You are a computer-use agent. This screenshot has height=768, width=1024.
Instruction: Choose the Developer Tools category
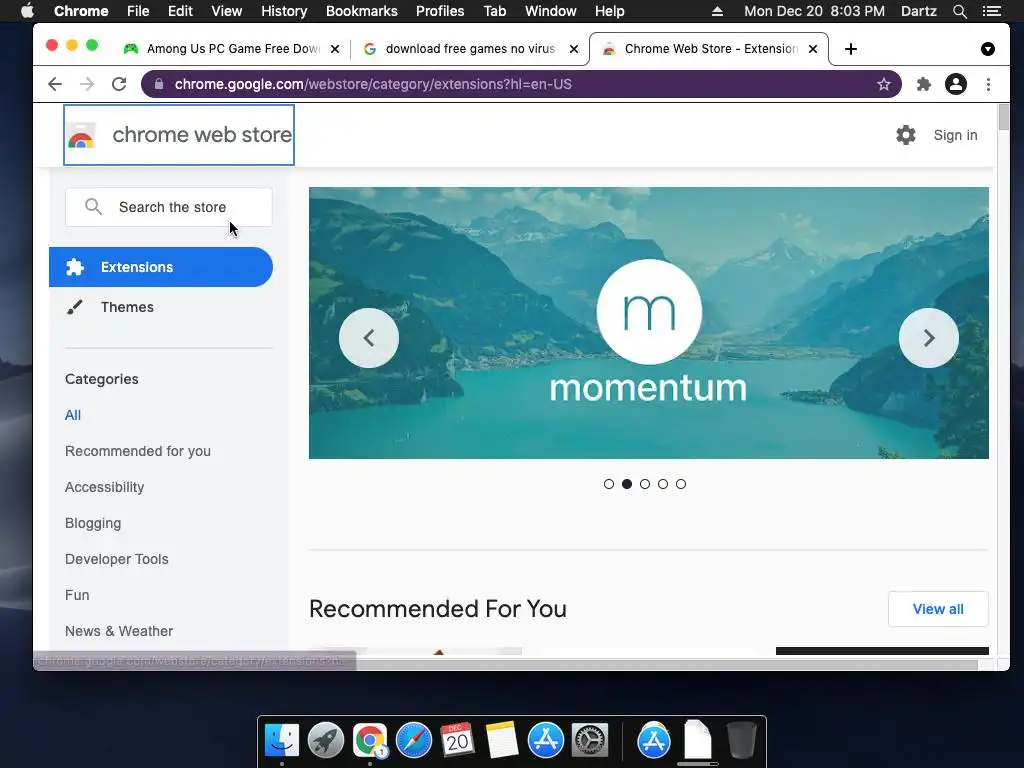116,559
